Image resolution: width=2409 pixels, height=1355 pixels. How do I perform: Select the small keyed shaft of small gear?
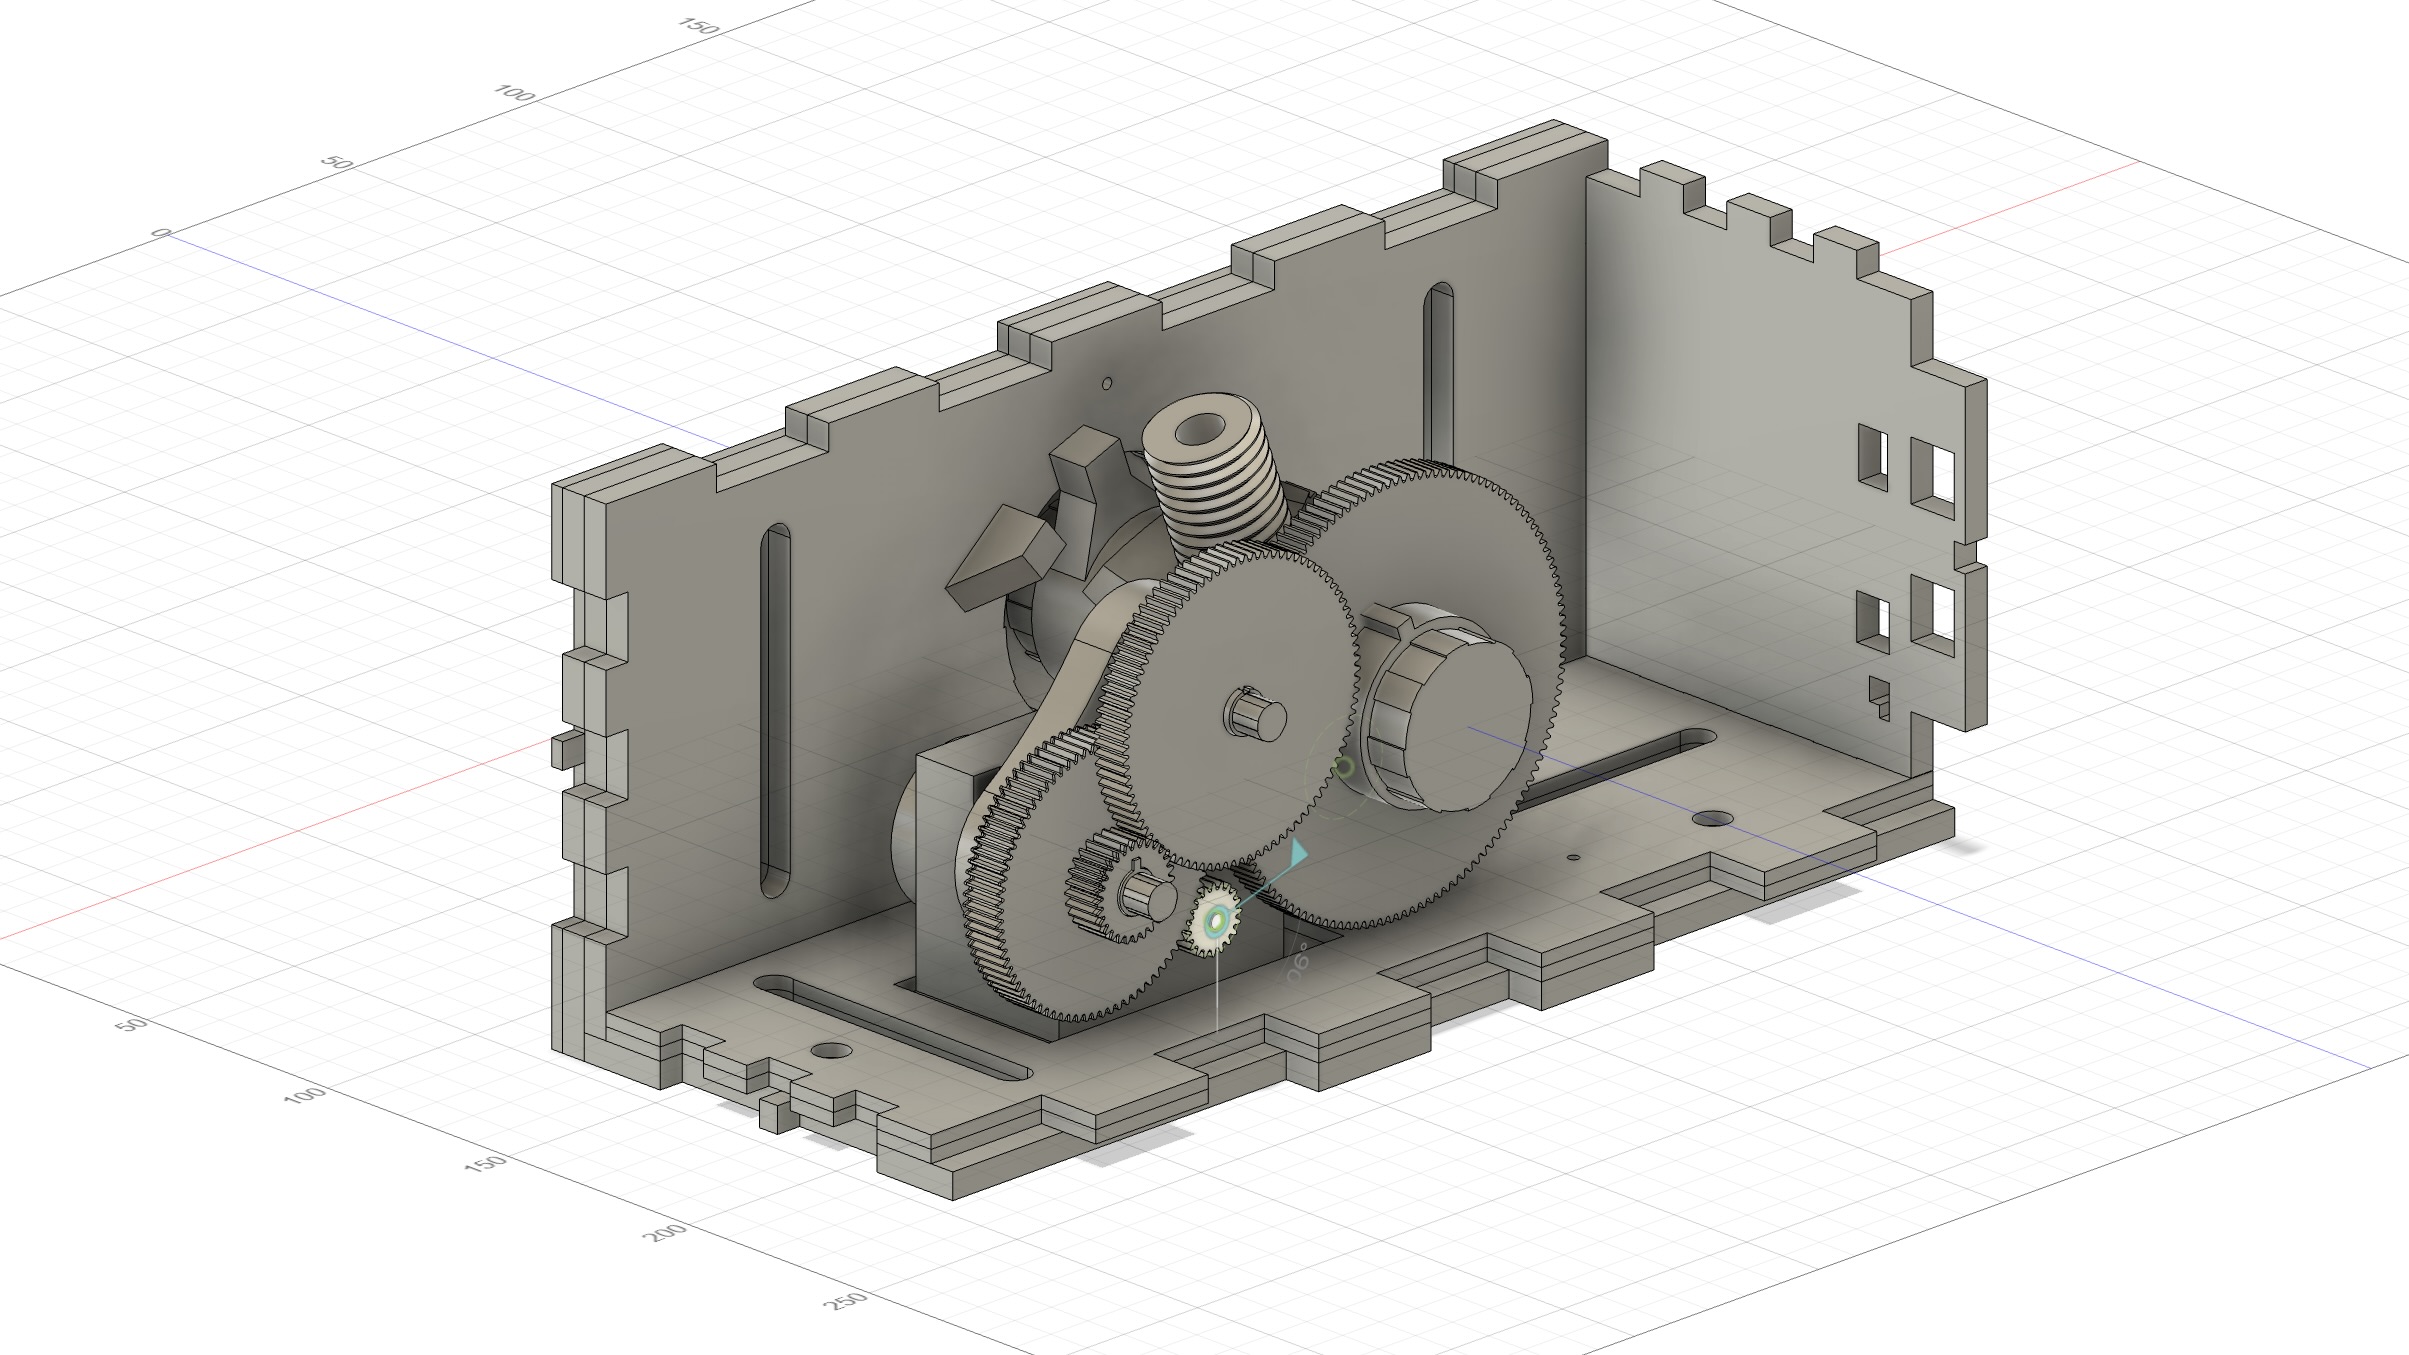1149,895
